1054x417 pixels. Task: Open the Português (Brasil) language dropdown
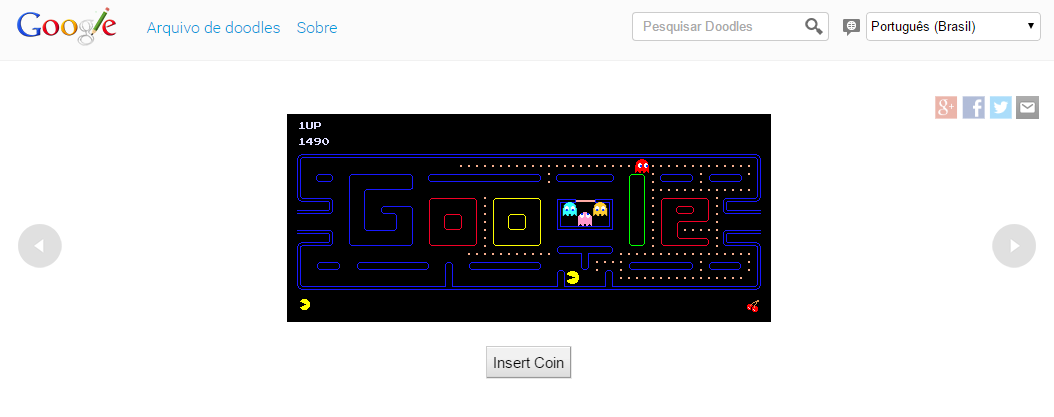point(952,27)
